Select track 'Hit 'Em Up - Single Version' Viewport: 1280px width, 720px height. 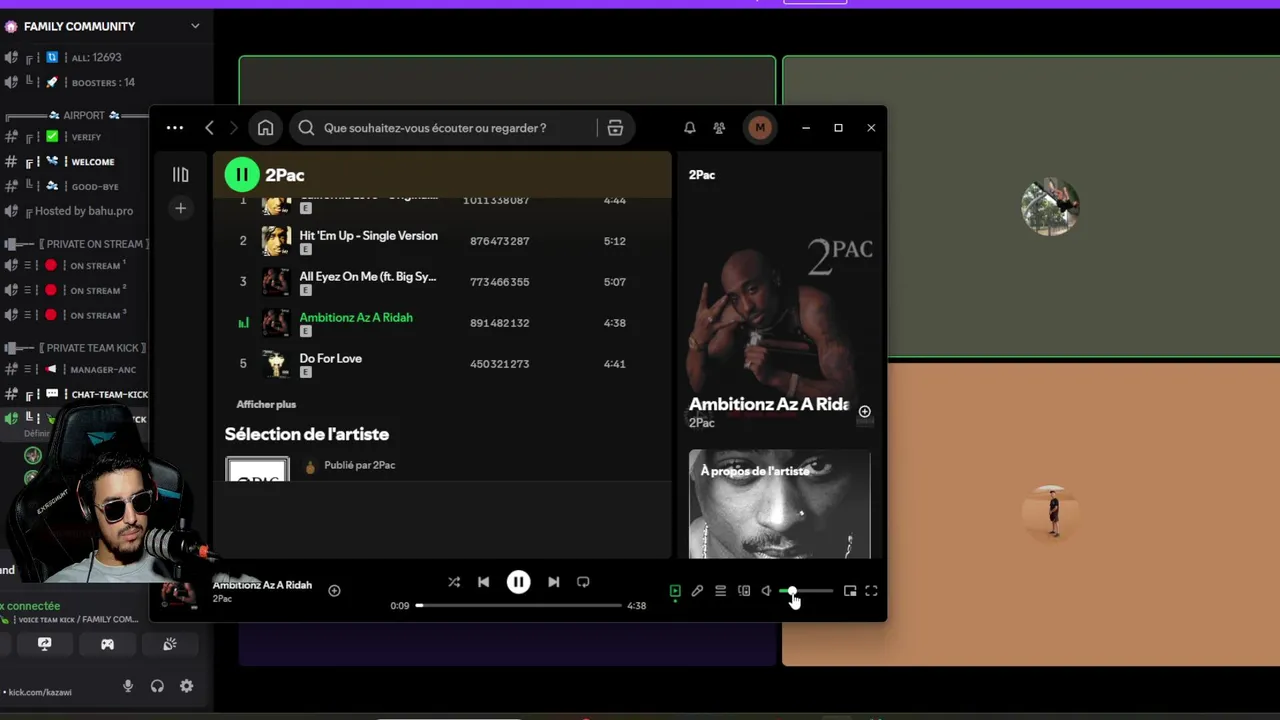click(x=369, y=236)
